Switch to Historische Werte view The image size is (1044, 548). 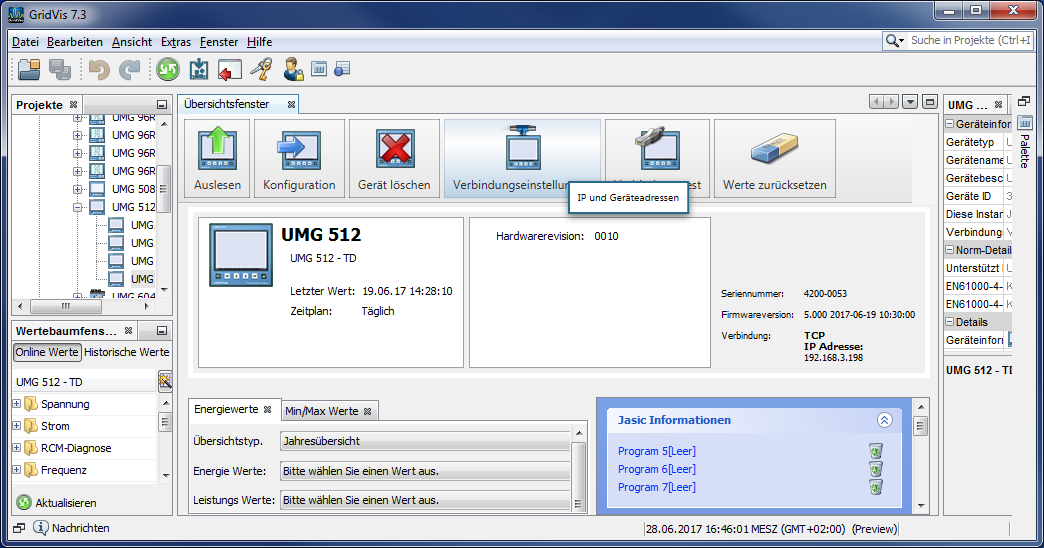[127, 352]
